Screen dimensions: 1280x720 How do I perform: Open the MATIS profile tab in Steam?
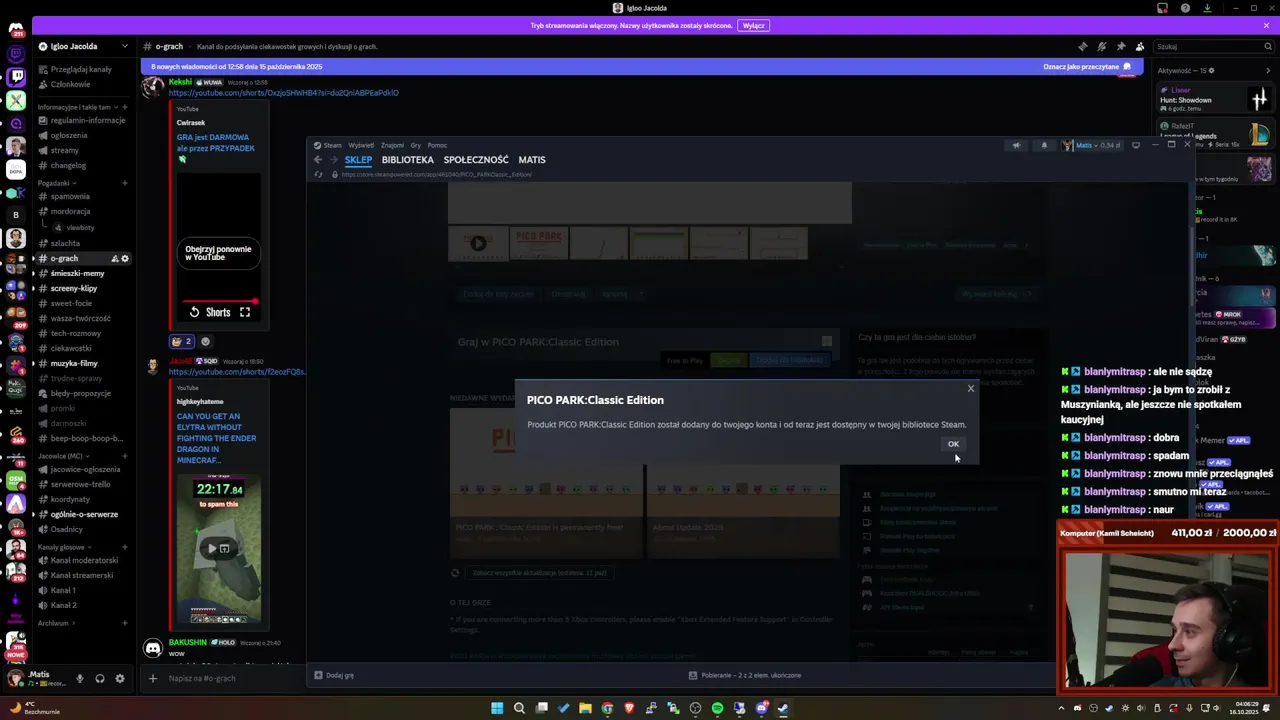[532, 160]
